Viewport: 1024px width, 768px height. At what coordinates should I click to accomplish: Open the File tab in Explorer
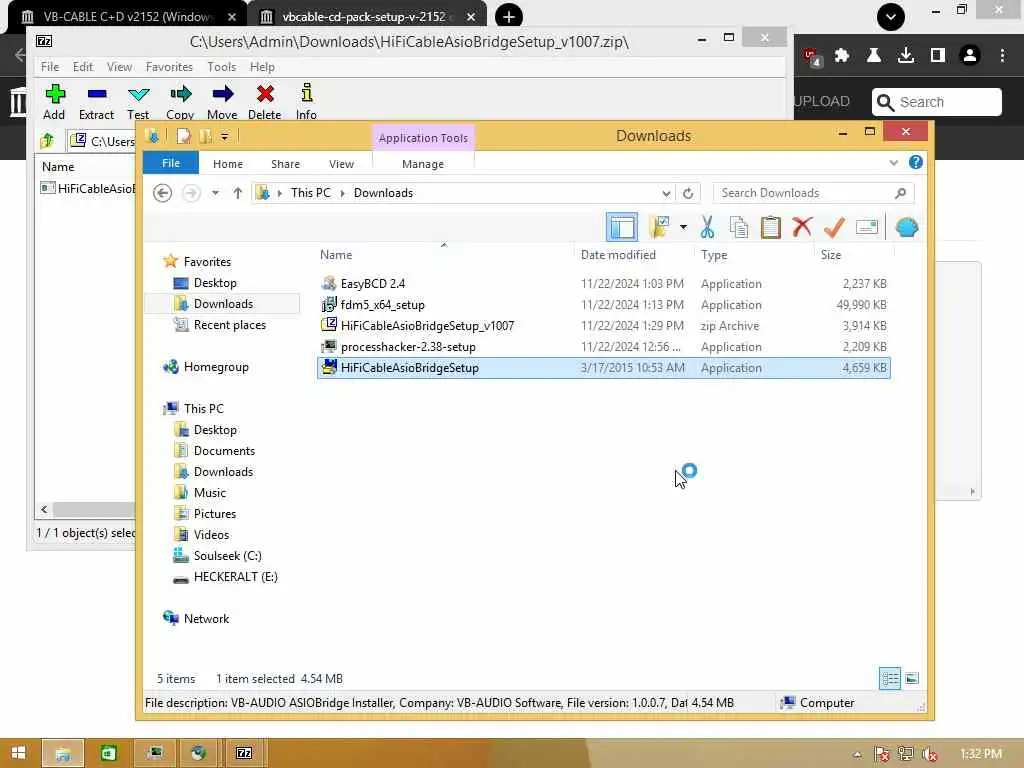point(170,163)
